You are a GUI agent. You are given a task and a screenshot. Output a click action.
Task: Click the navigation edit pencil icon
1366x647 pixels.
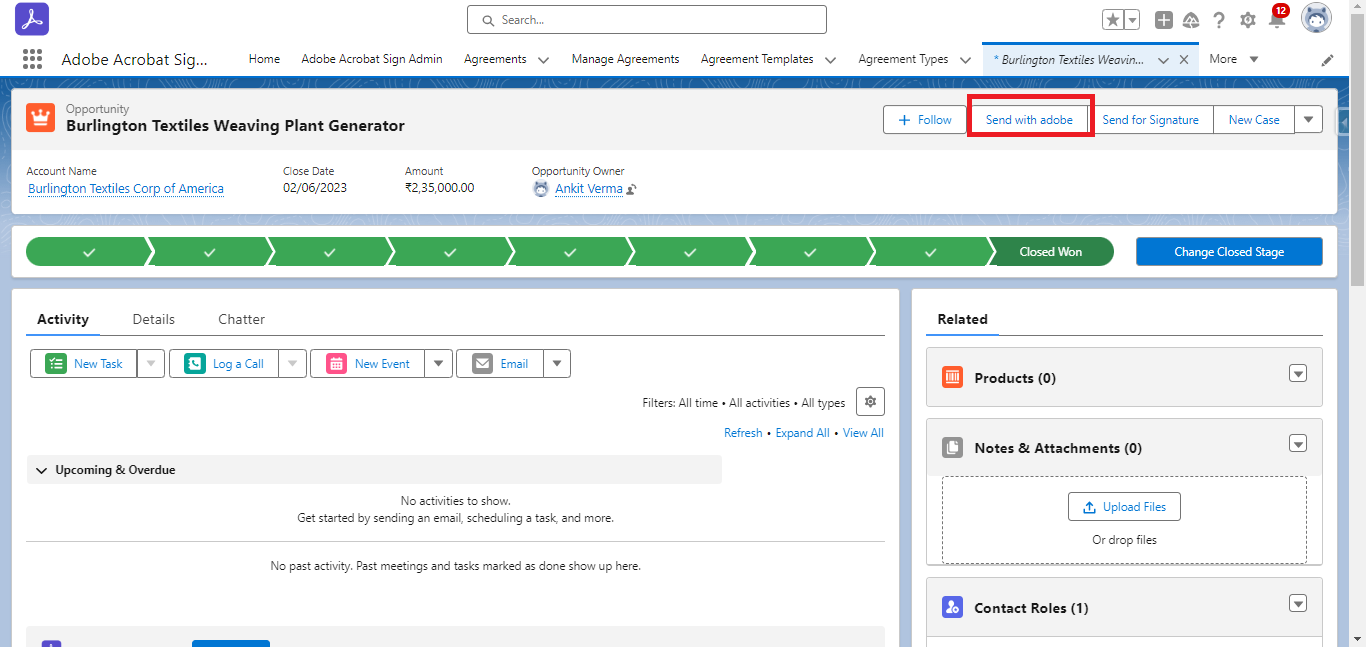coord(1328,60)
